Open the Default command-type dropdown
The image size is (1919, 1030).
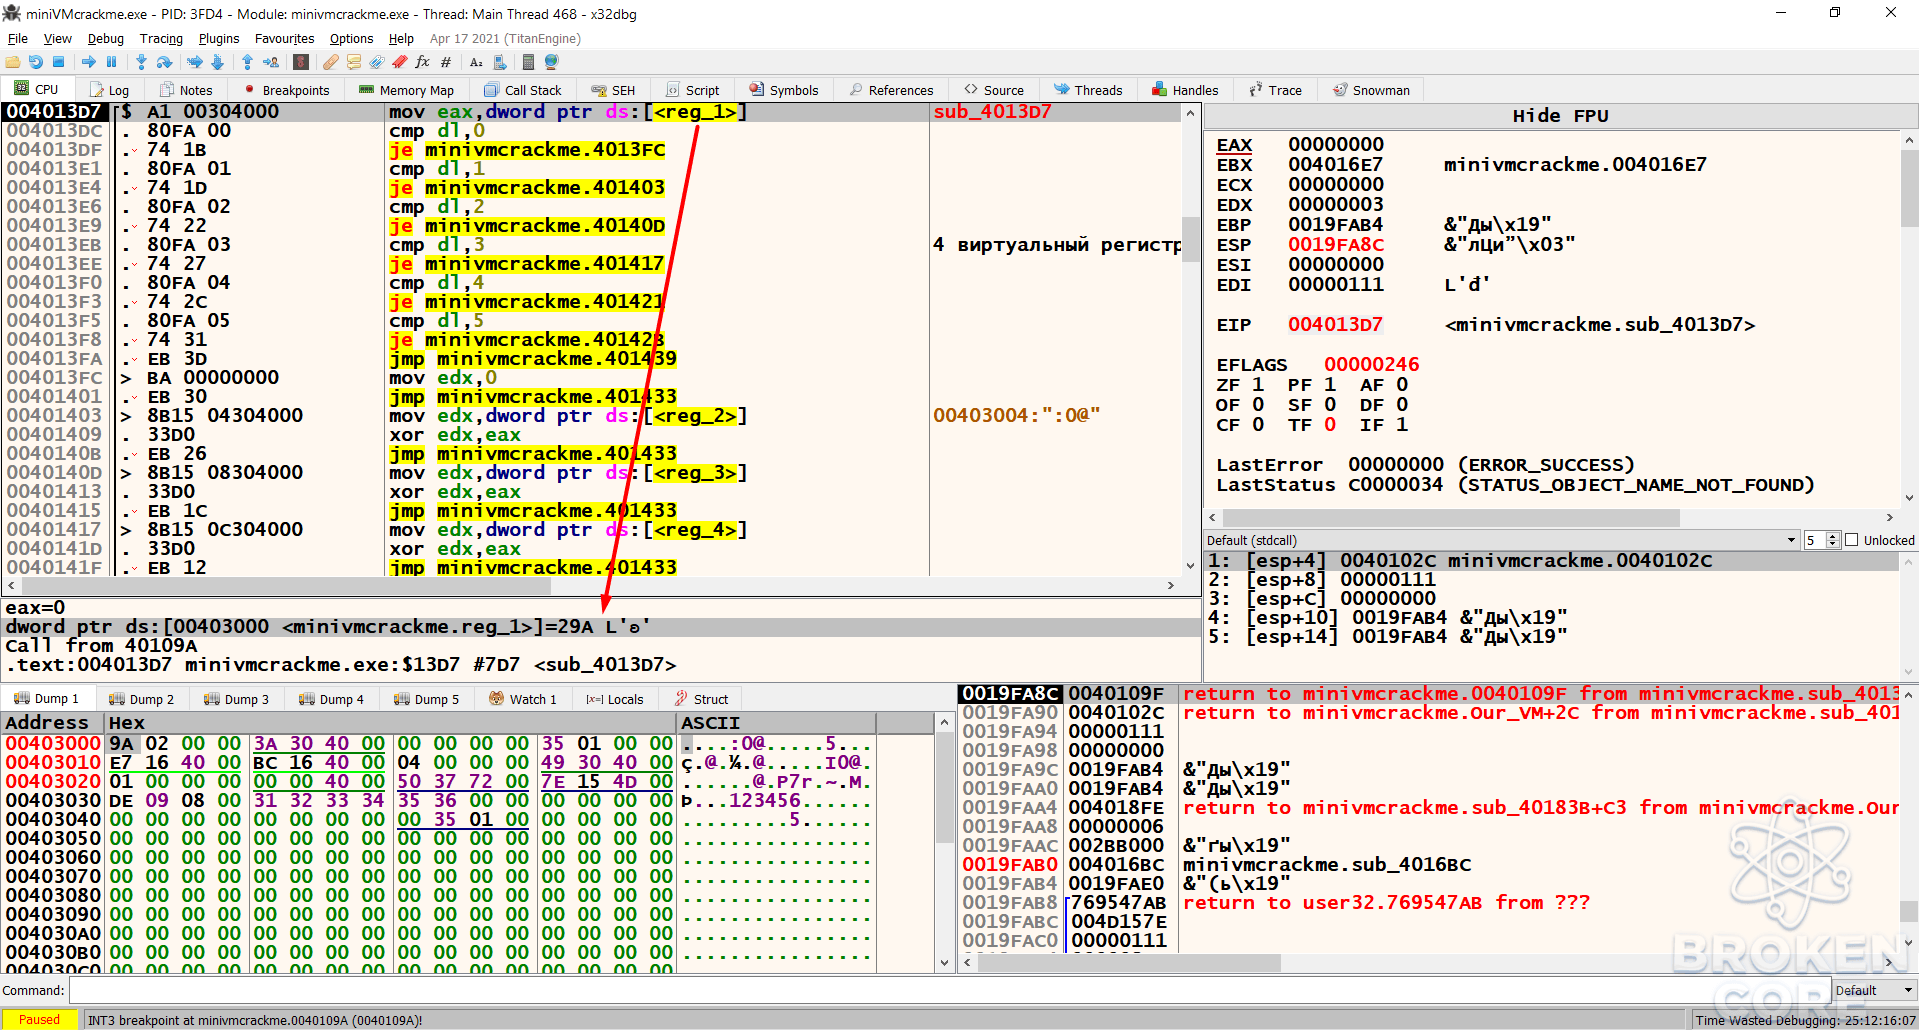click(x=1875, y=990)
